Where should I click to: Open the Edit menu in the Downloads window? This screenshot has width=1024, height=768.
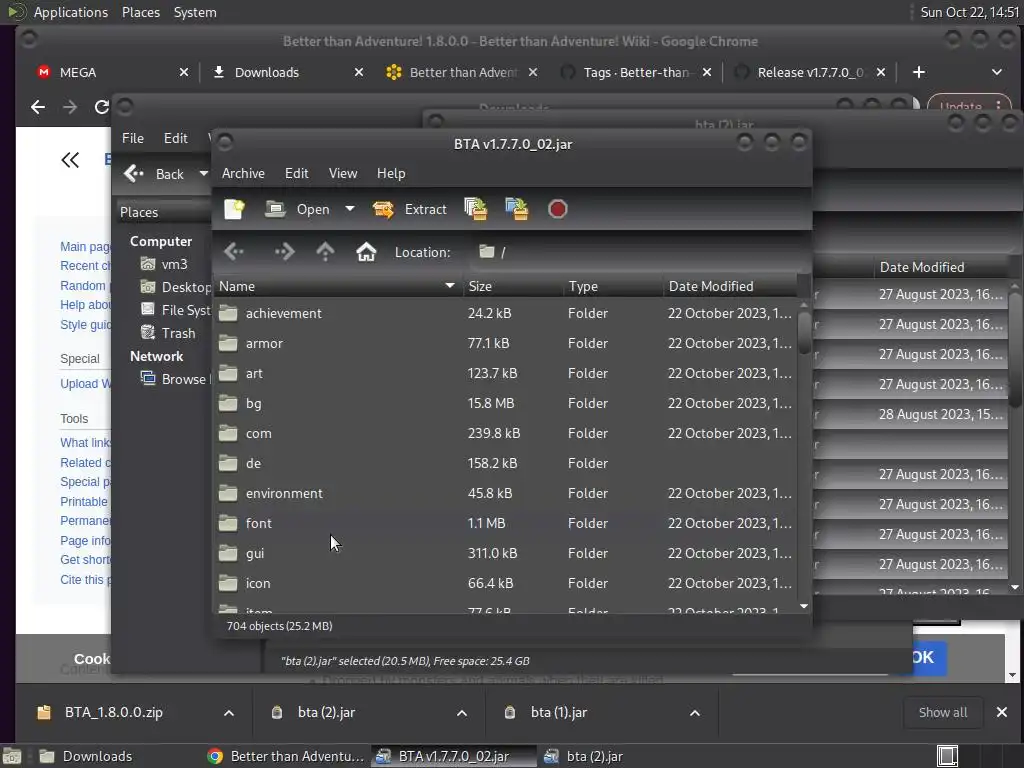point(175,138)
